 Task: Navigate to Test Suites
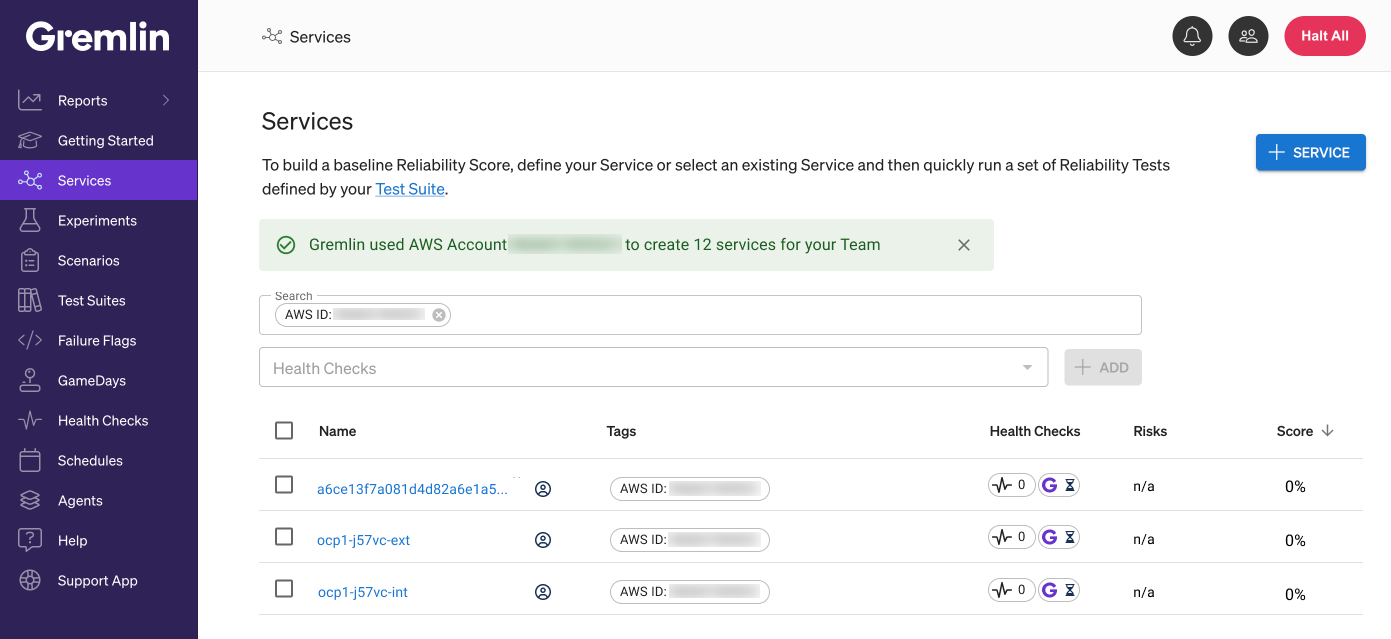(92, 301)
